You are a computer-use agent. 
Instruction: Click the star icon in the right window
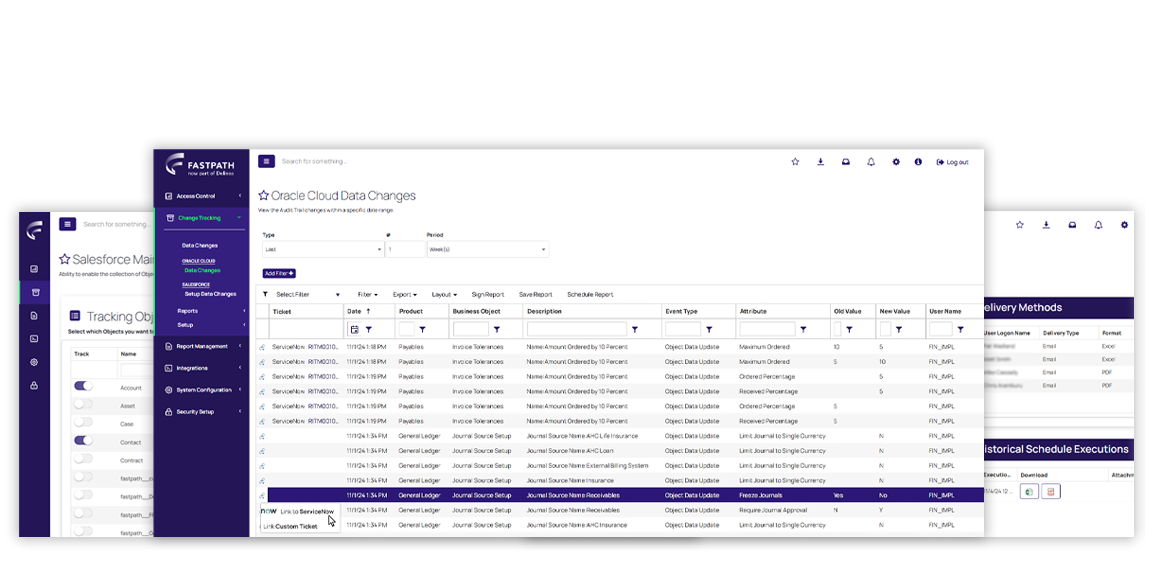pyautogui.click(x=1019, y=225)
